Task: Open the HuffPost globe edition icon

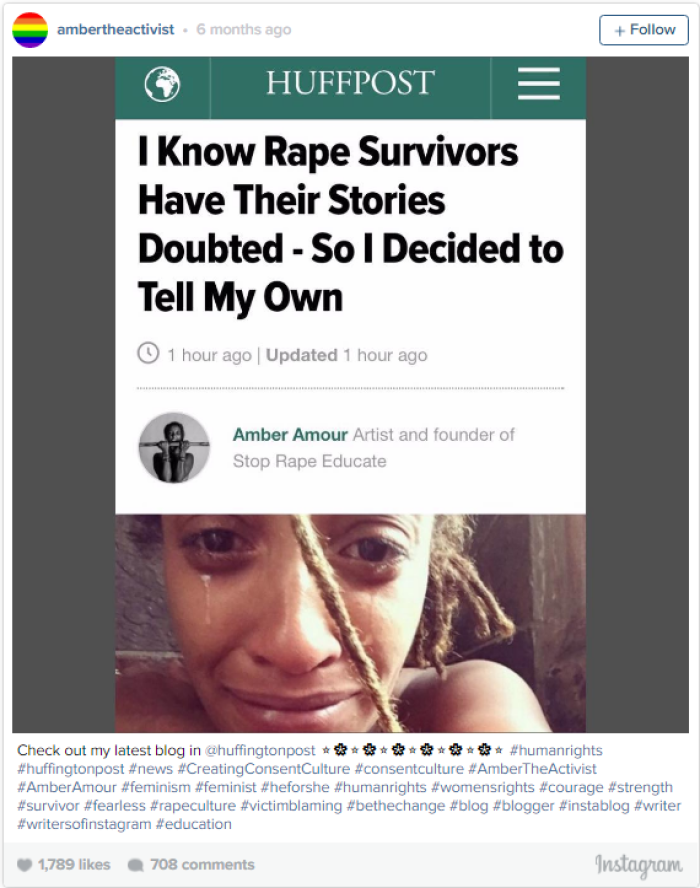Action: pyautogui.click(x=163, y=84)
